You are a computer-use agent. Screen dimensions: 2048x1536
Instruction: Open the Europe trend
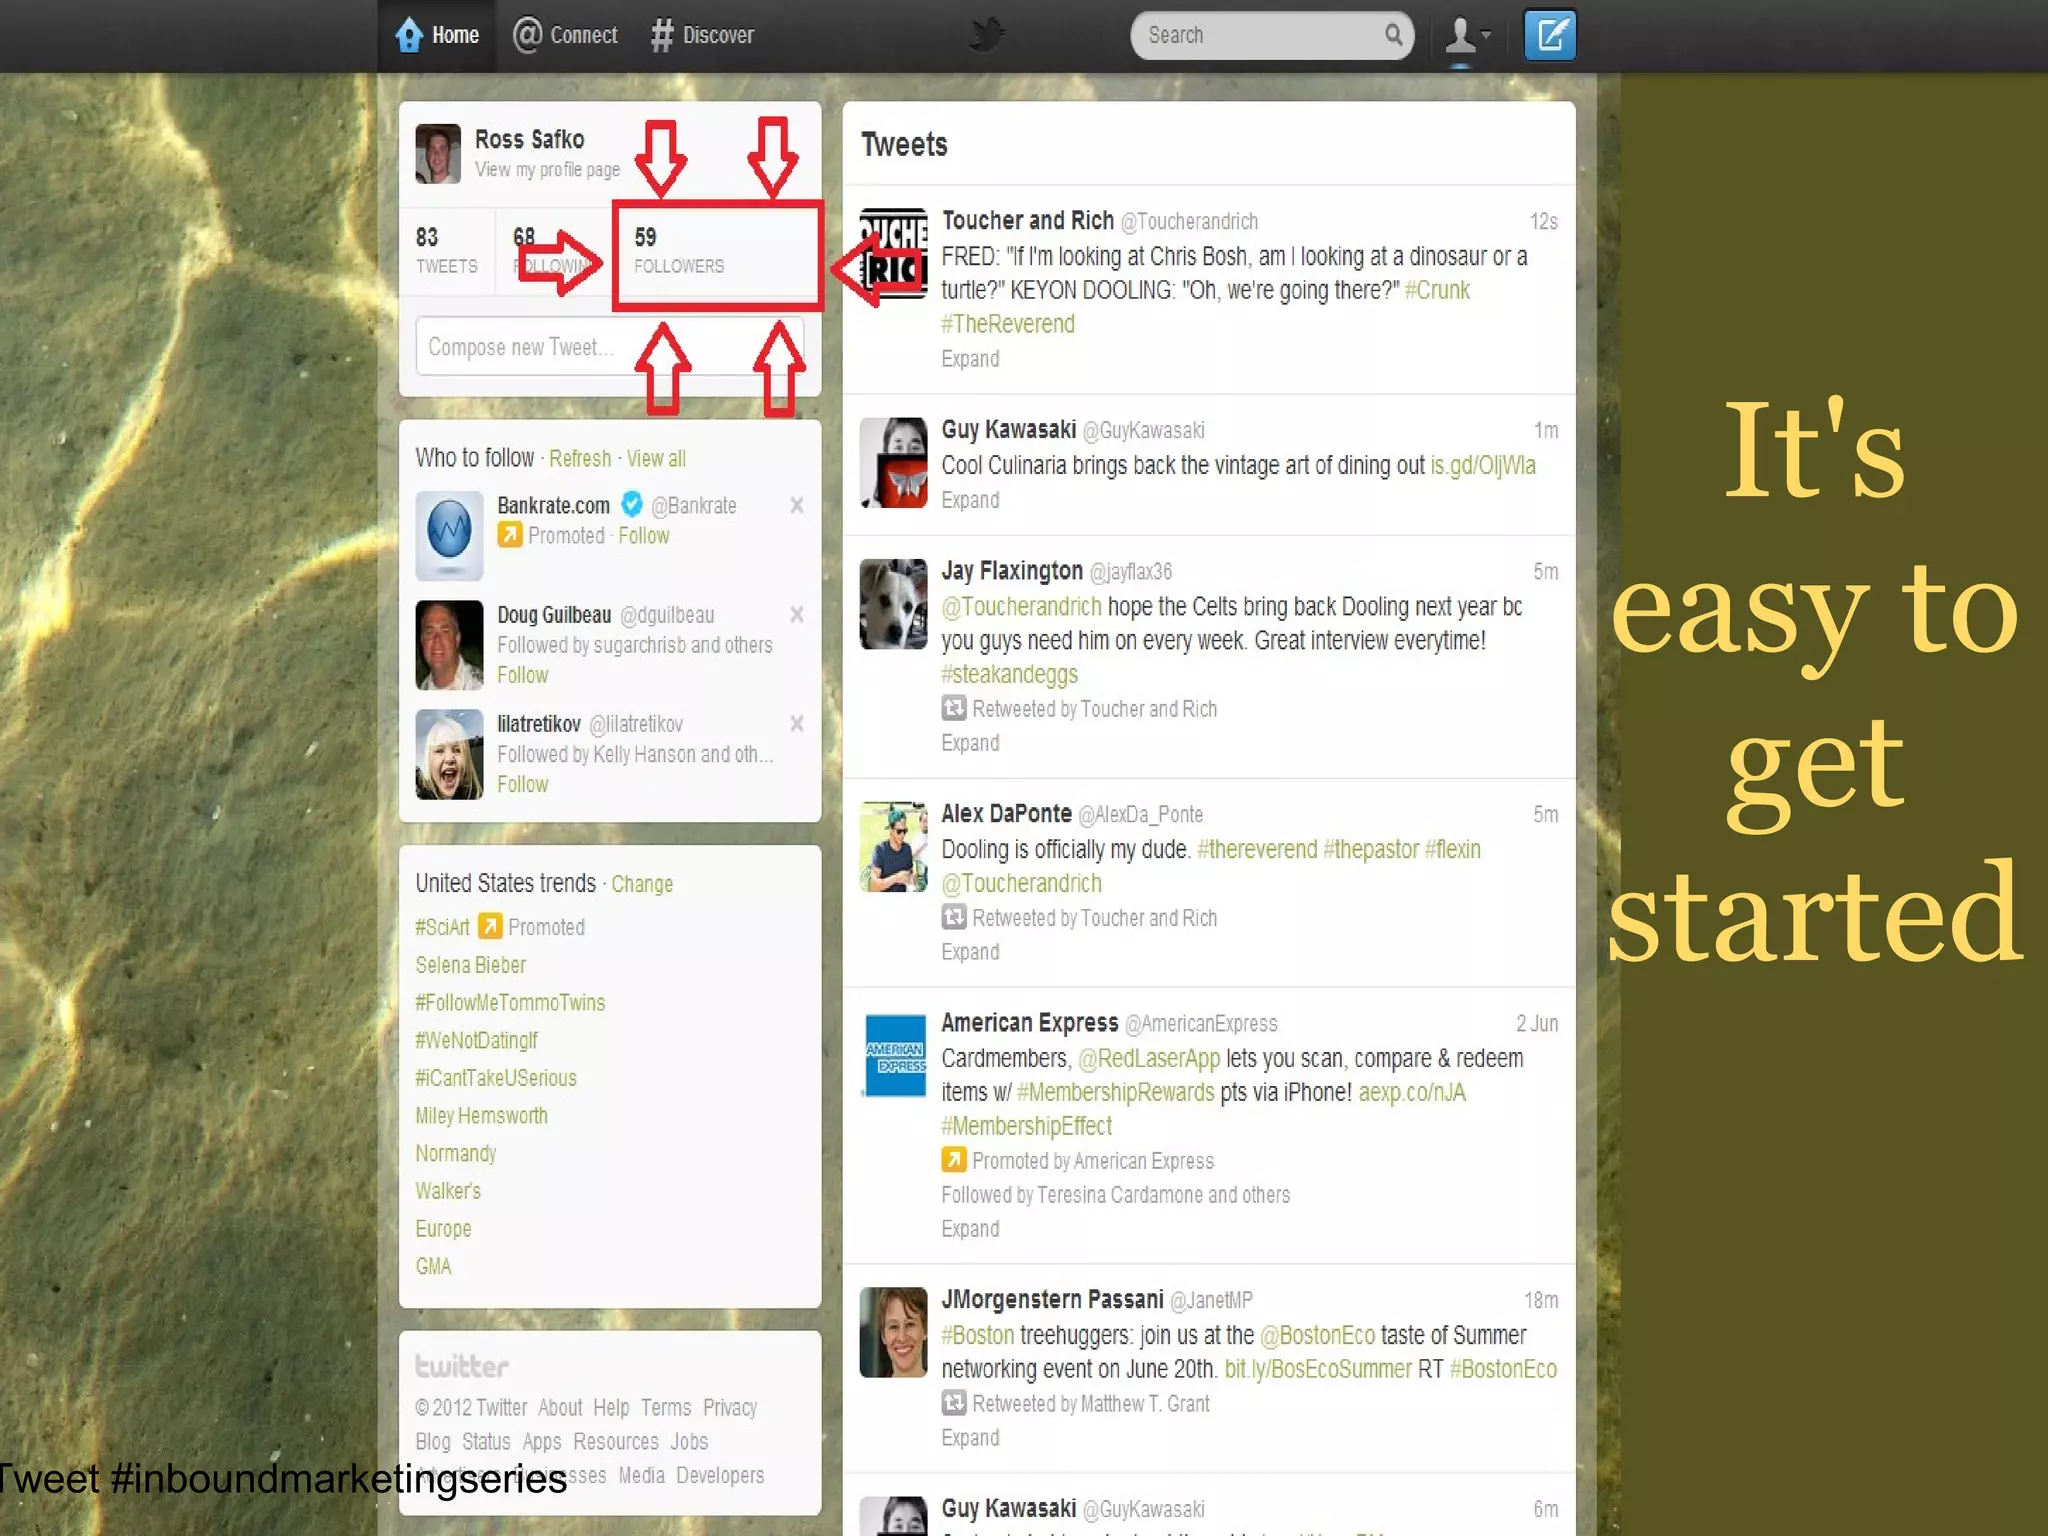[x=443, y=1229]
